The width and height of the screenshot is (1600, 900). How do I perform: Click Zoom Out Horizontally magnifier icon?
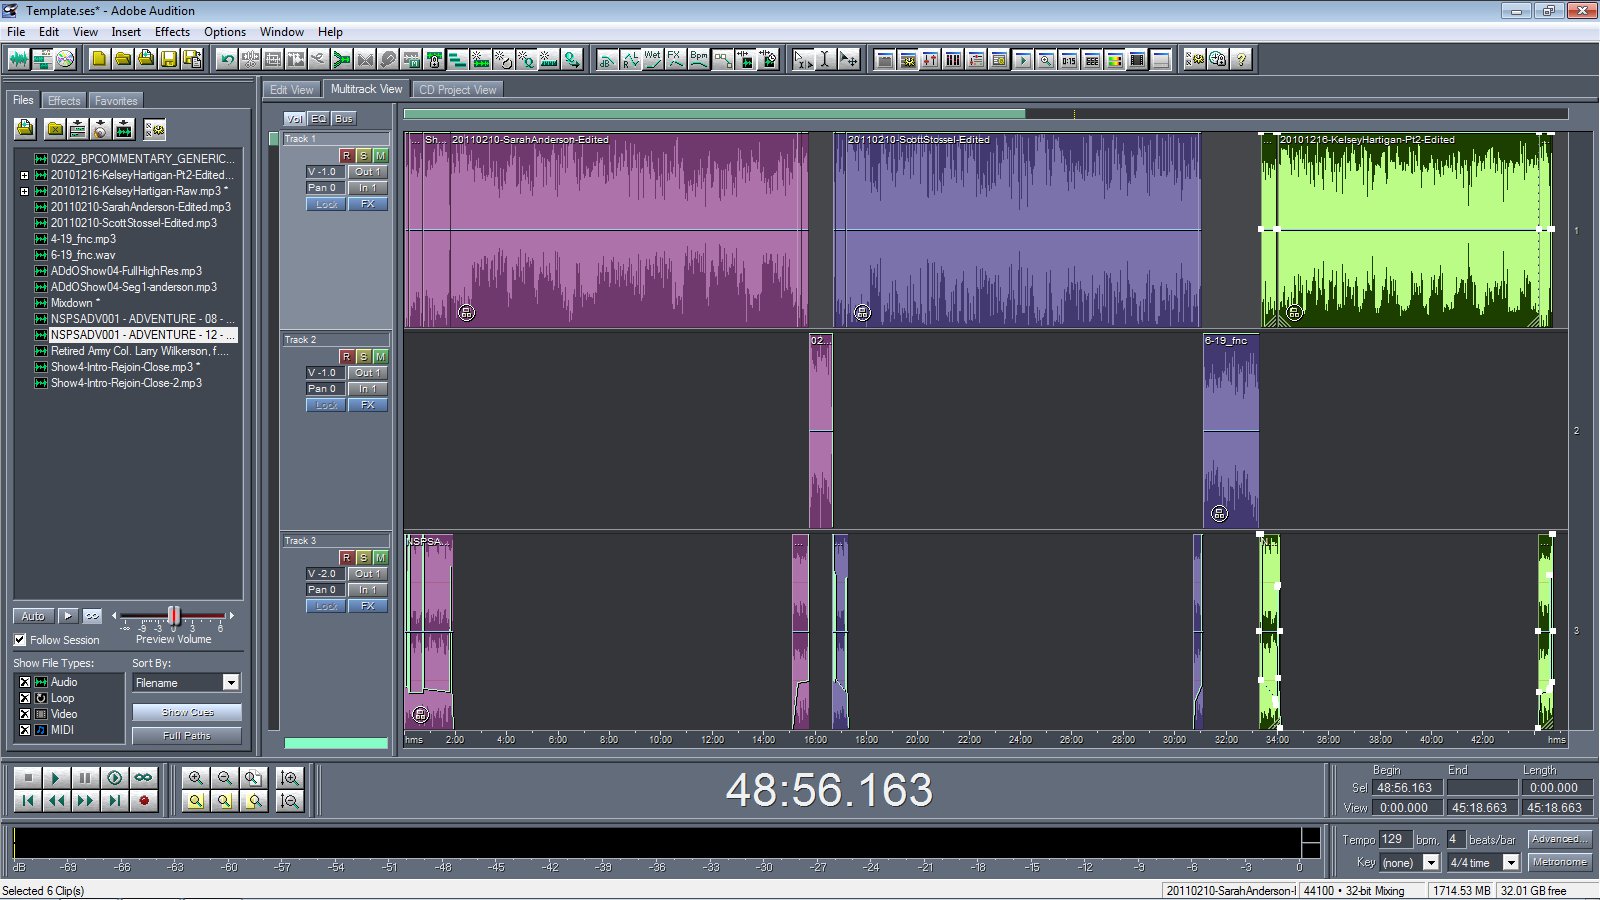pos(225,777)
